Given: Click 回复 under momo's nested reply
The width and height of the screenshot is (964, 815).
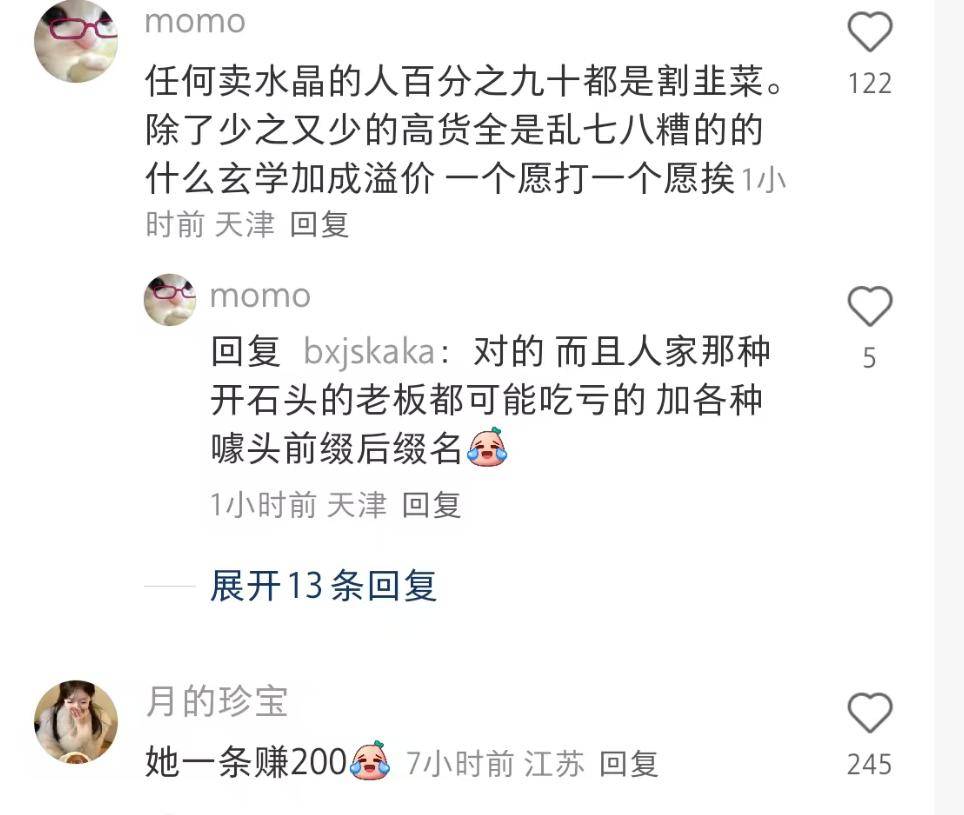Looking at the screenshot, I should click(432, 505).
